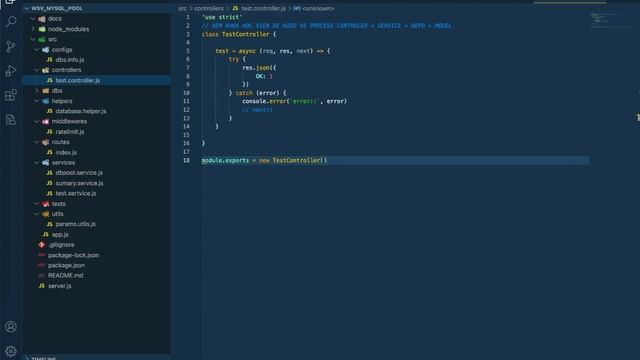Screen dimensions: 640x360
Task: Open index.js under routes
Action: click(x=66, y=152)
